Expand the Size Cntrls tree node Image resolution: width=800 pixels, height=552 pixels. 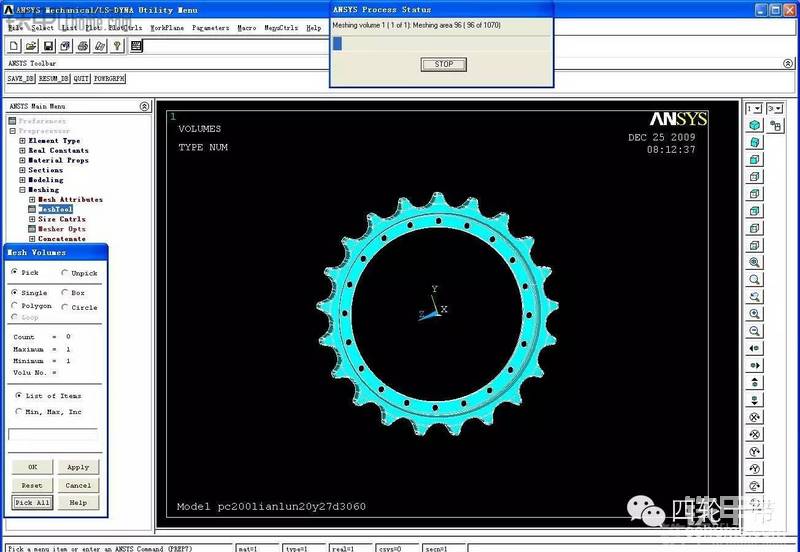(32, 219)
